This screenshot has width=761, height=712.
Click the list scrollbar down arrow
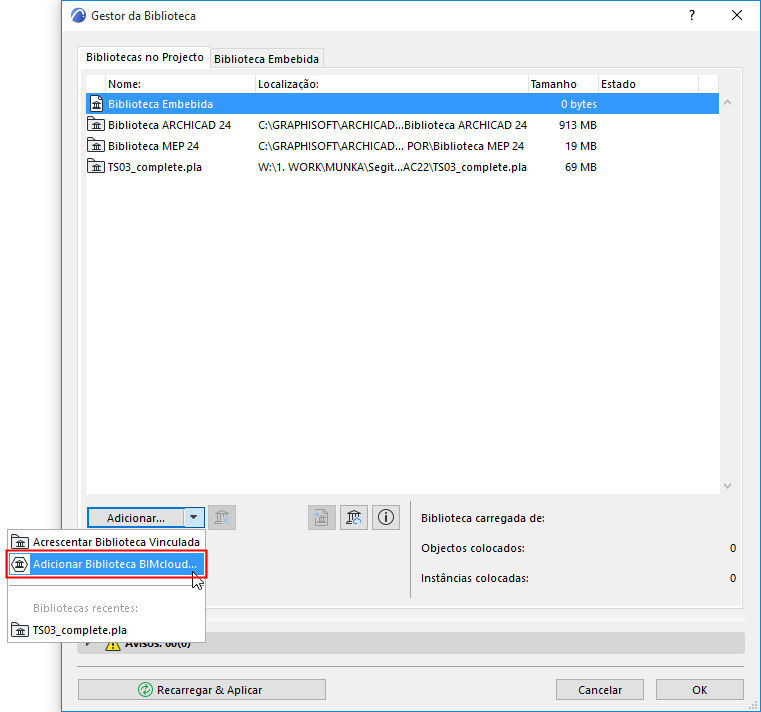[728, 485]
